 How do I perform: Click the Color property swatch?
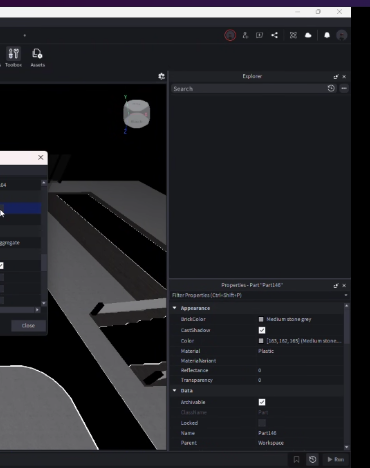click(261, 341)
